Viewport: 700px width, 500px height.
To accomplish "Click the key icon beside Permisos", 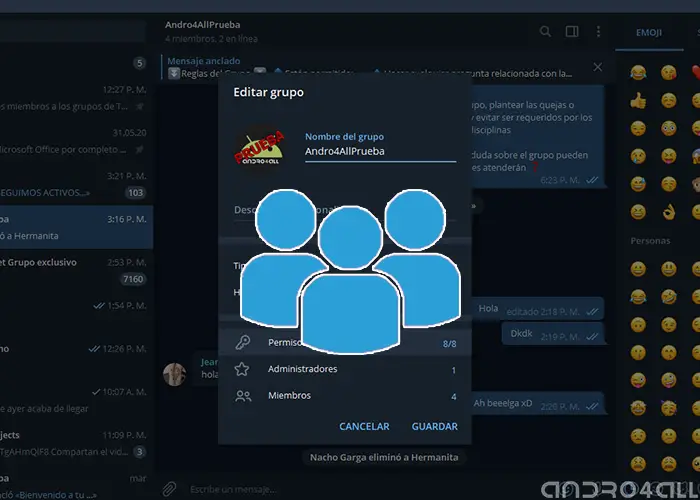I will point(243,342).
